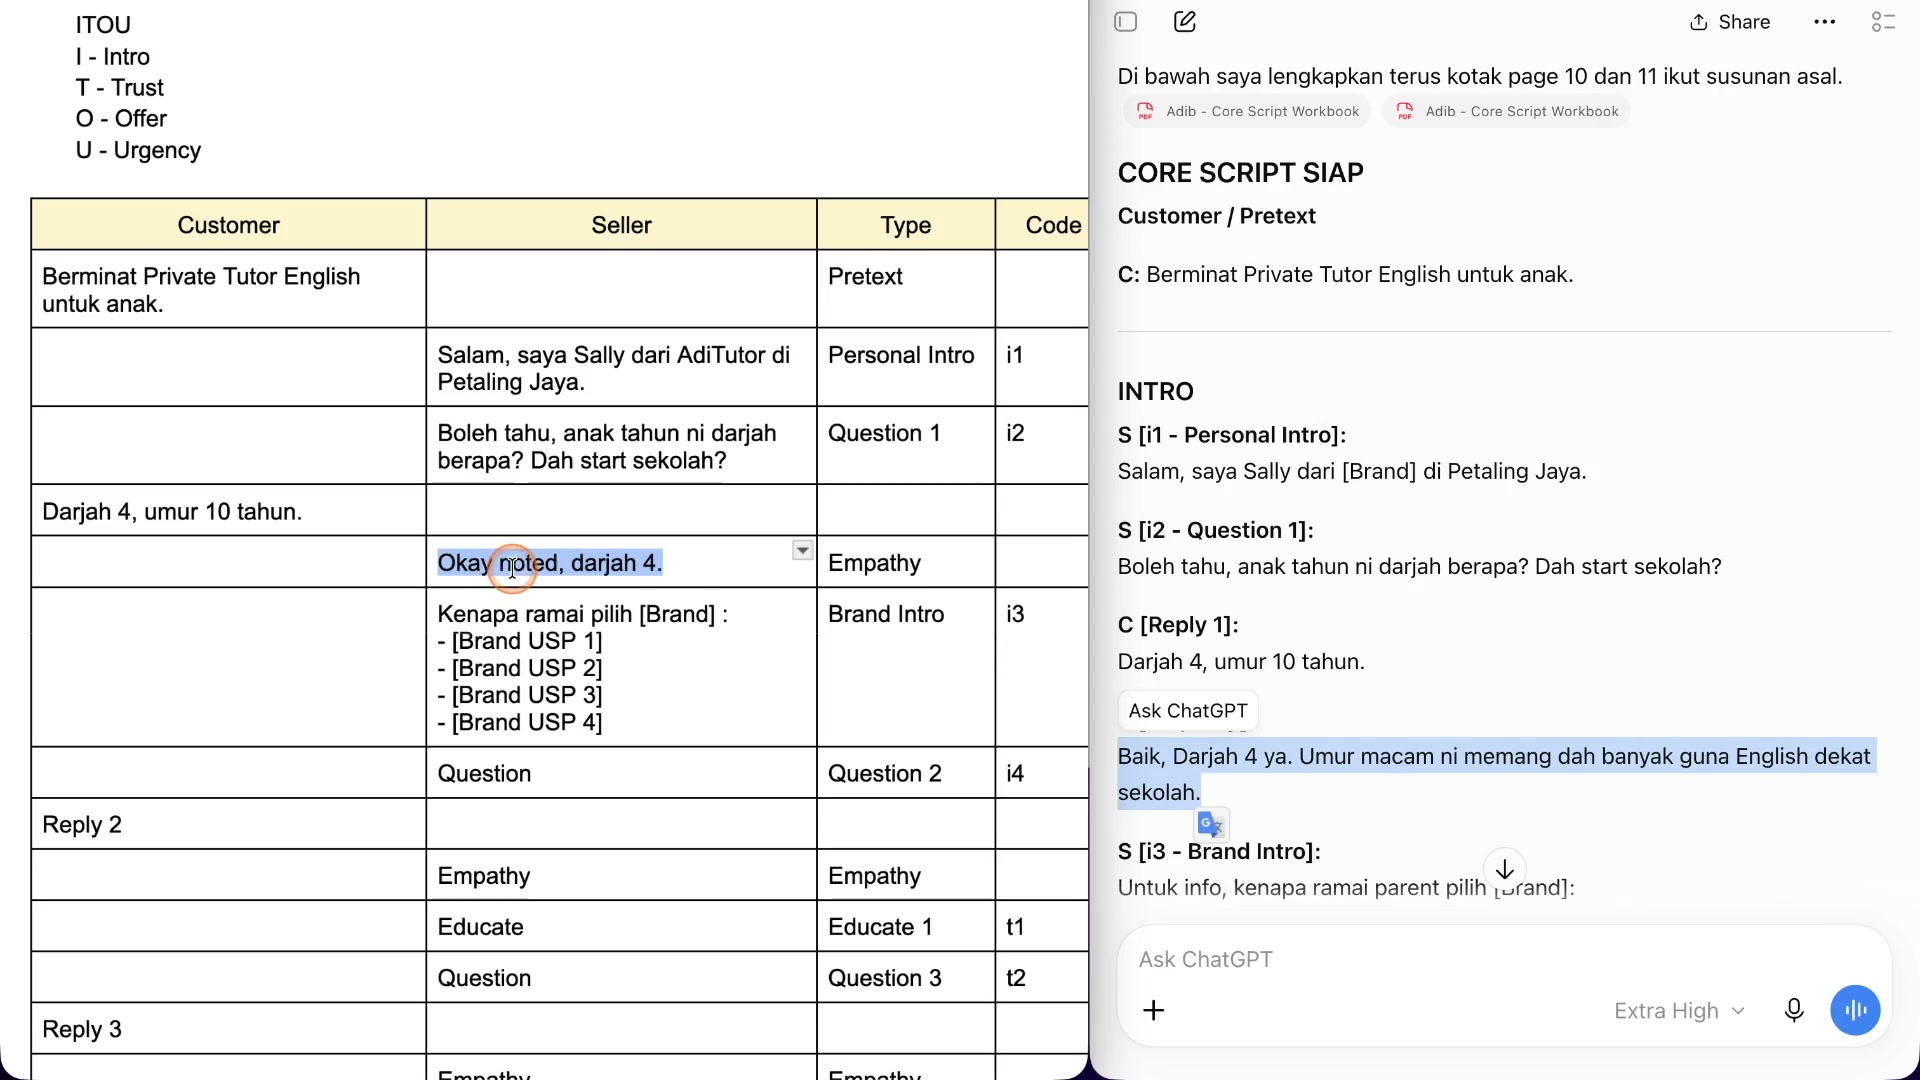Toggle the ChatGPT sidebar panel icon
Viewport: 1920px width, 1080px height.
[1126, 22]
